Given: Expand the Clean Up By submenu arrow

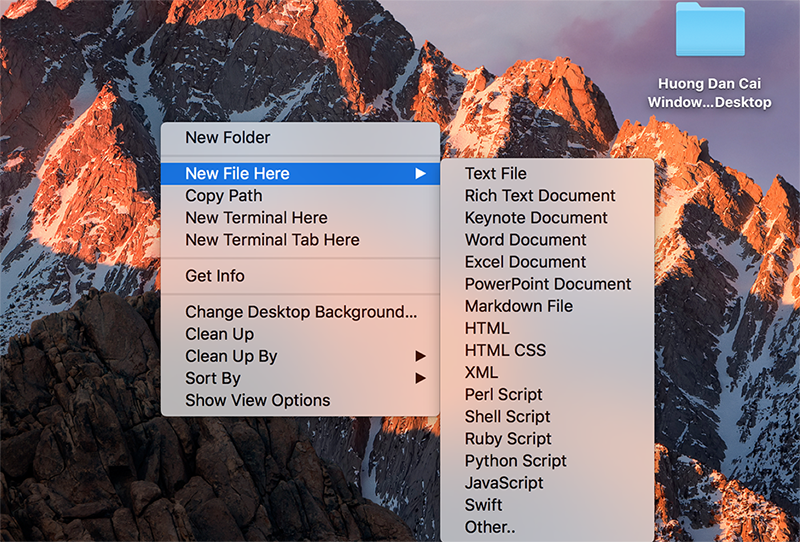Looking at the screenshot, I should click(421, 356).
